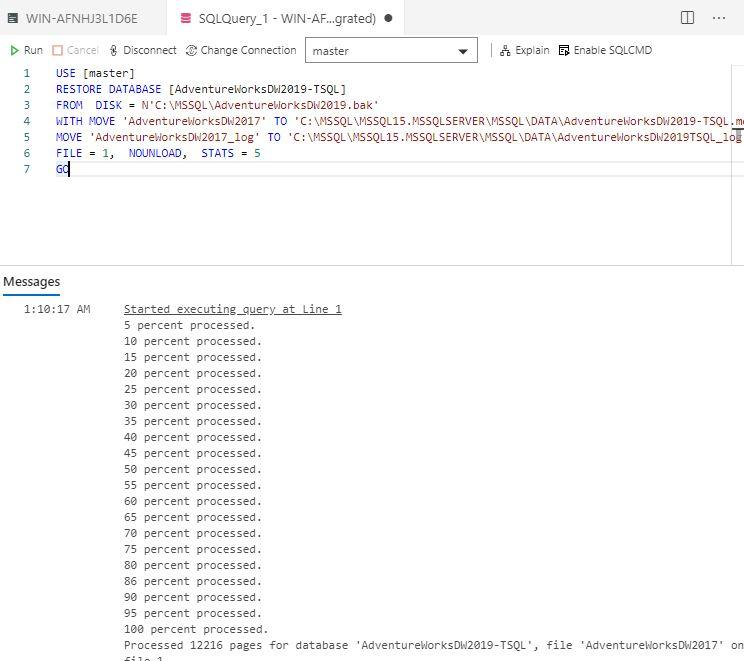
Task: Open the master database dropdown
Action: 391,50
